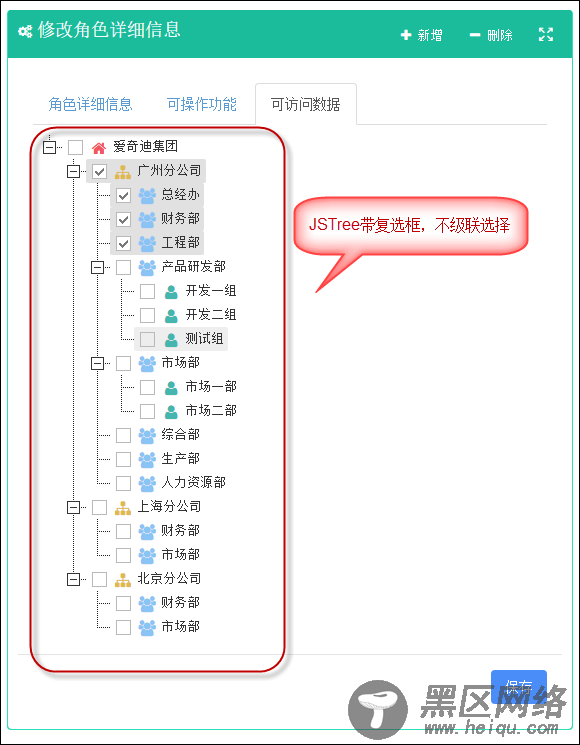Uncheck the 广州分公司 checkbox
Image resolution: width=580 pixels, height=745 pixels.
[99, 172]
